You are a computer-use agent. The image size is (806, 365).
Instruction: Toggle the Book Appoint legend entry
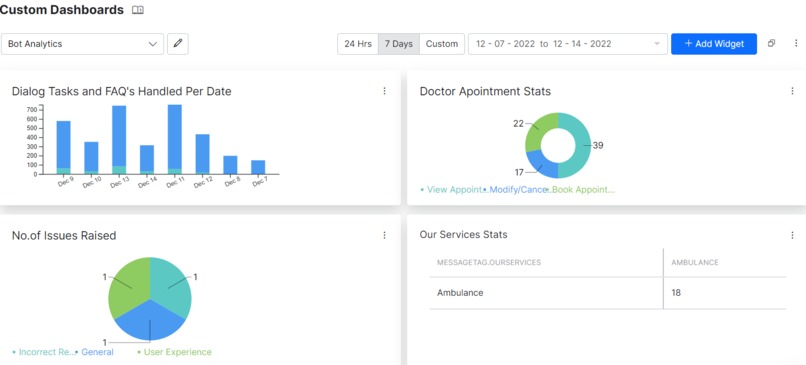(x=581, y=190)
